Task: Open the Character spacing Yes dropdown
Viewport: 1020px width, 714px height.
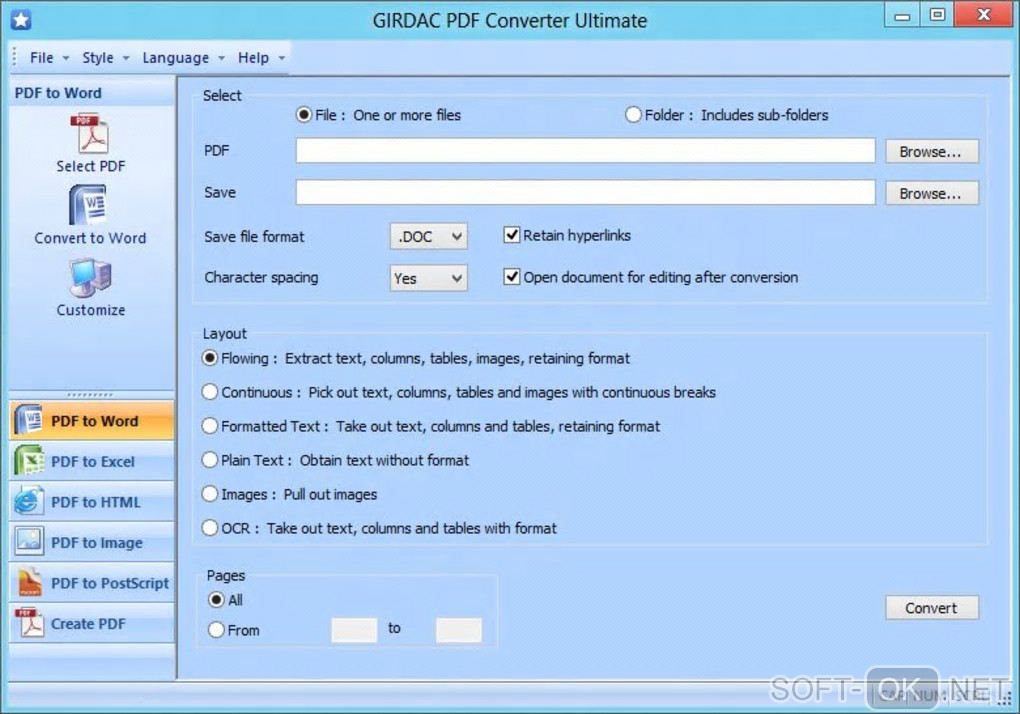Action: coord(428,278)
